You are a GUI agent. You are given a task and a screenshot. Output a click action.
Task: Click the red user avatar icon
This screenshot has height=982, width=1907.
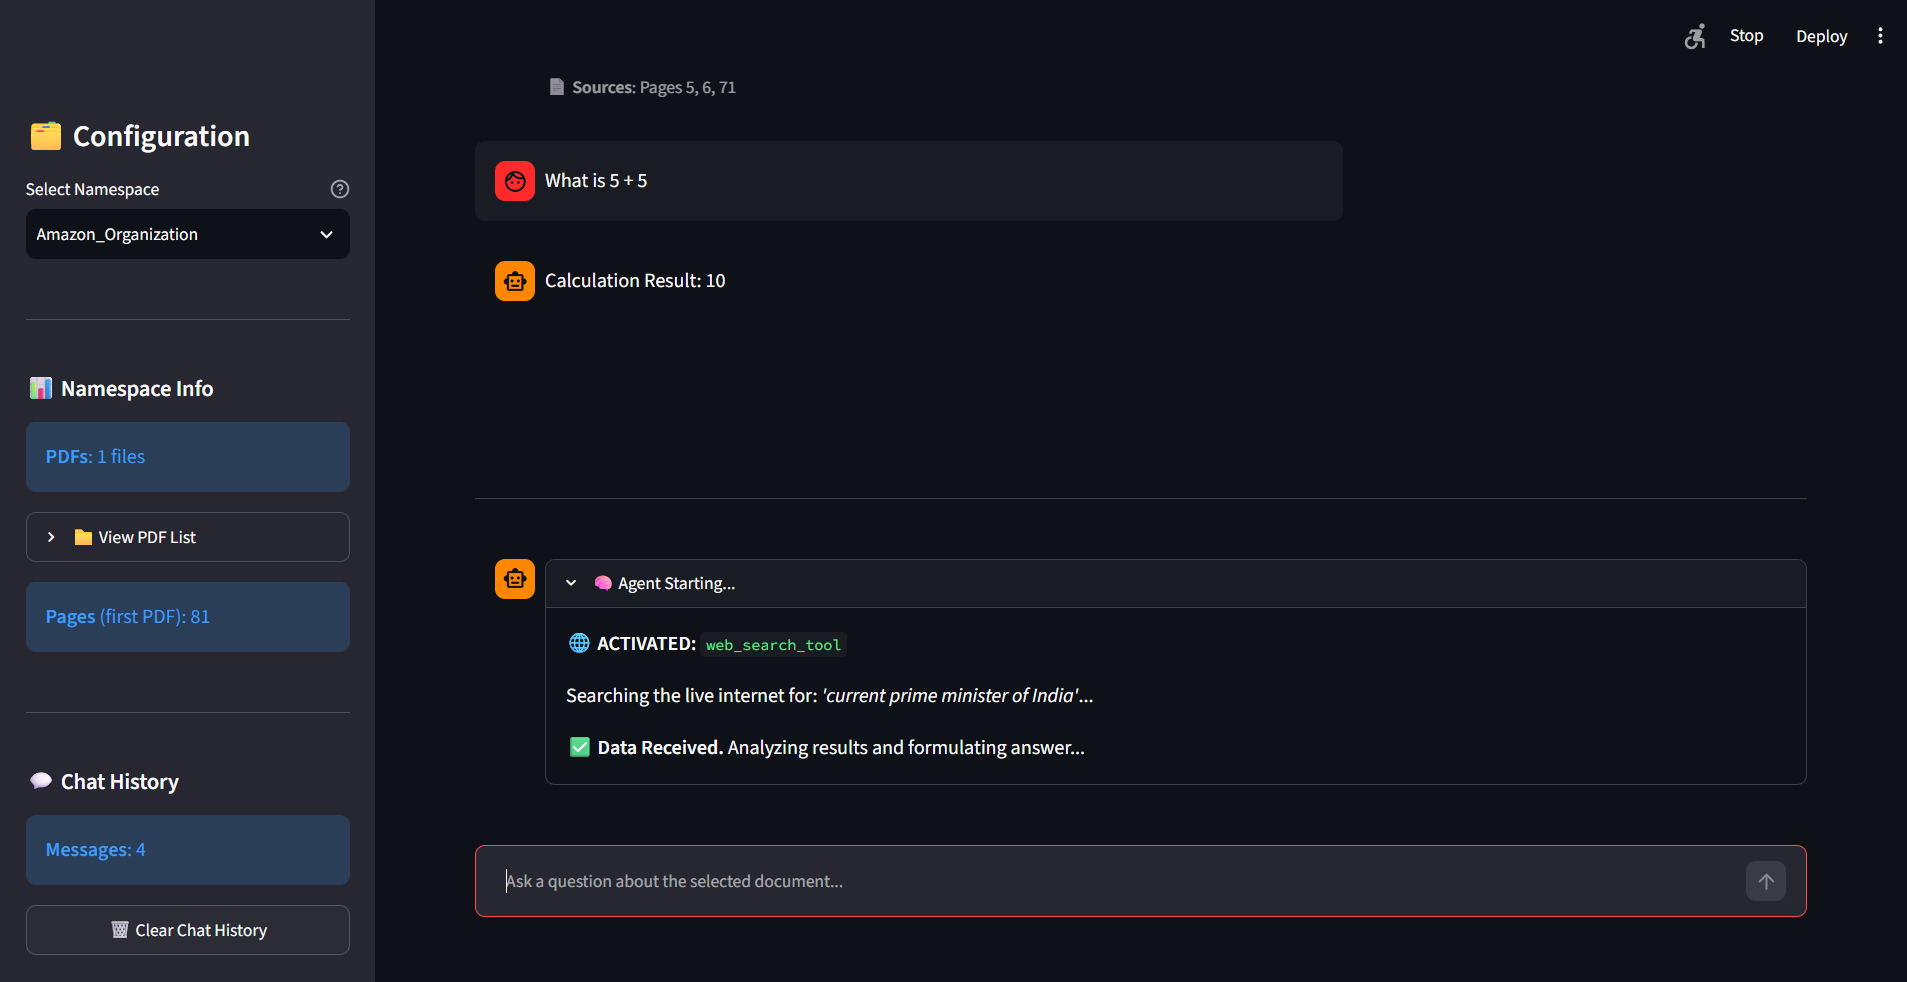coord(515,181)
